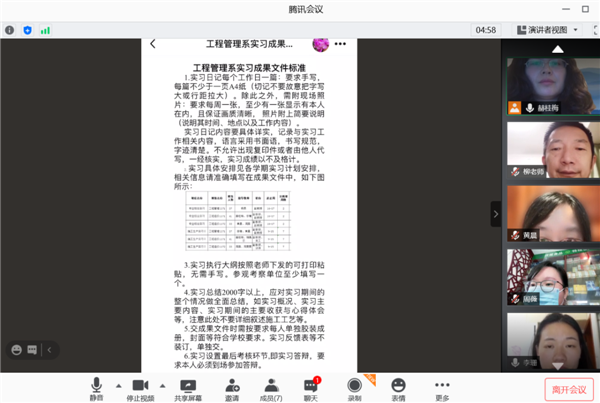Check the green network signal icon
Viewport: 600px width, 403px height.
tap(45, 30)
